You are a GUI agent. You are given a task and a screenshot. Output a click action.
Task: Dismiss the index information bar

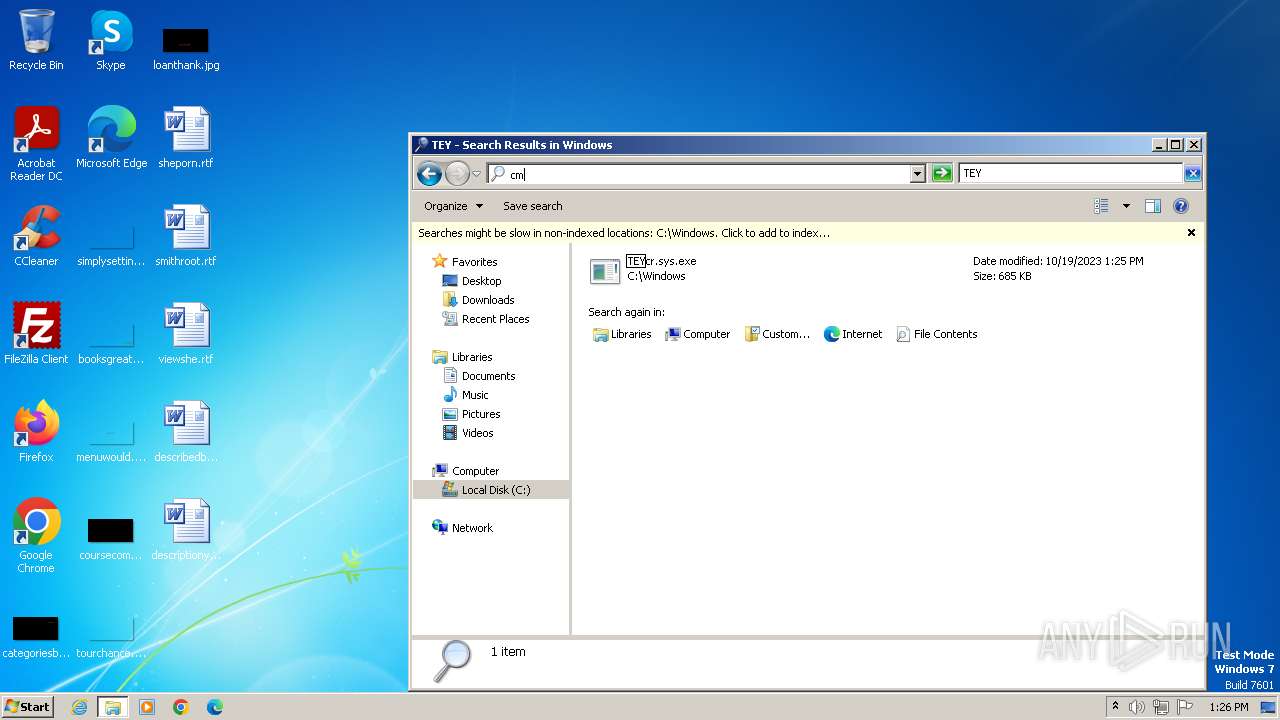point(1191,233)
